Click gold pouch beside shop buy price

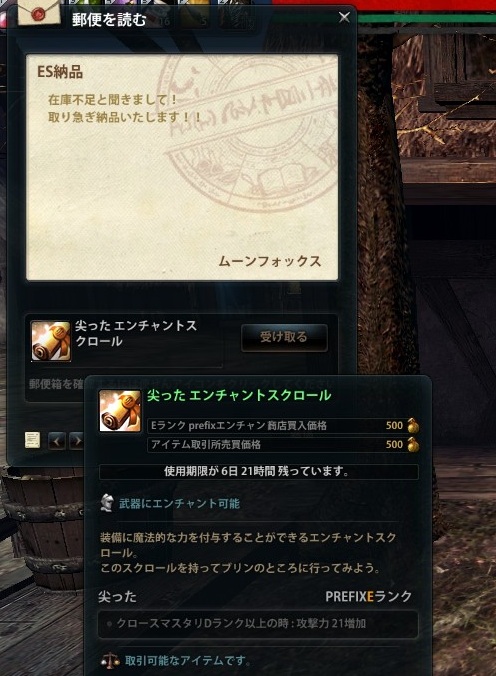pyautogui.click(x=413, y=426)
